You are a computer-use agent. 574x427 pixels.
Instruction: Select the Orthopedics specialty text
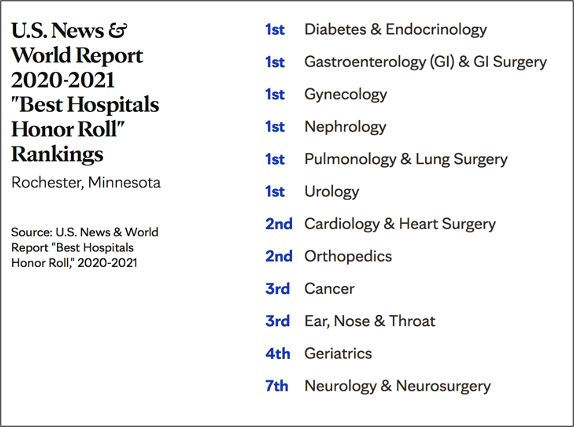[348, 256]
